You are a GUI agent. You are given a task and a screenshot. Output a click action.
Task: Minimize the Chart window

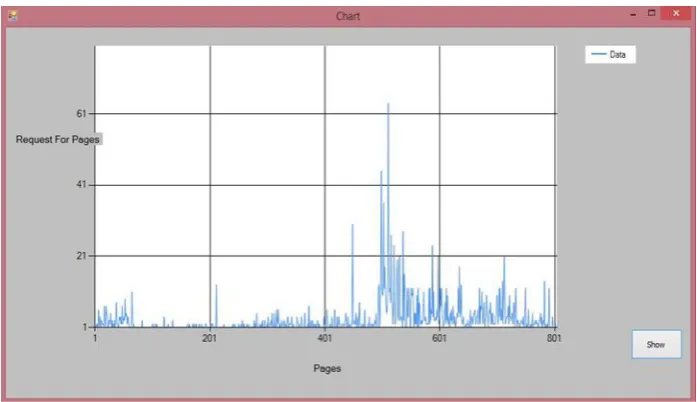(x=633, y=15)
